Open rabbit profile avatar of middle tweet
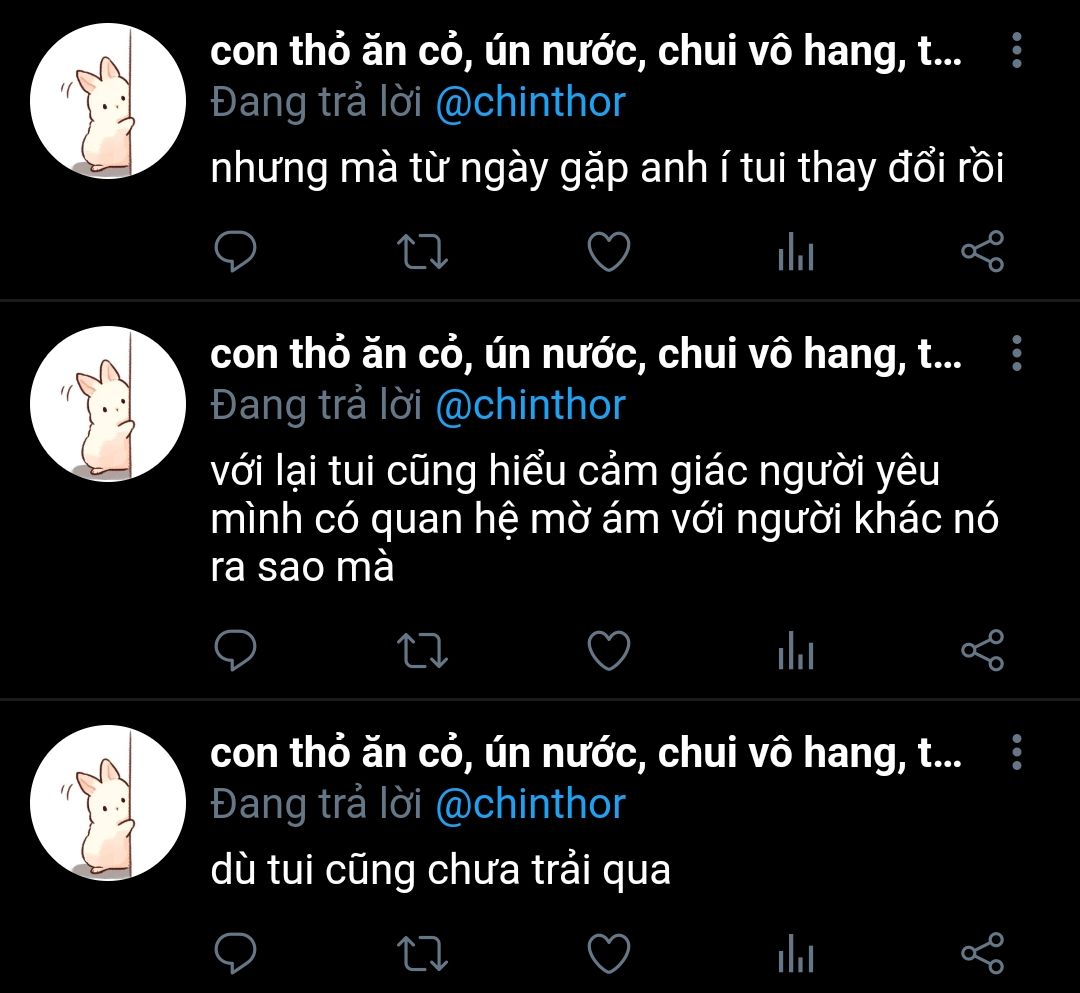 pyautogui.click(x=108, y=404)
